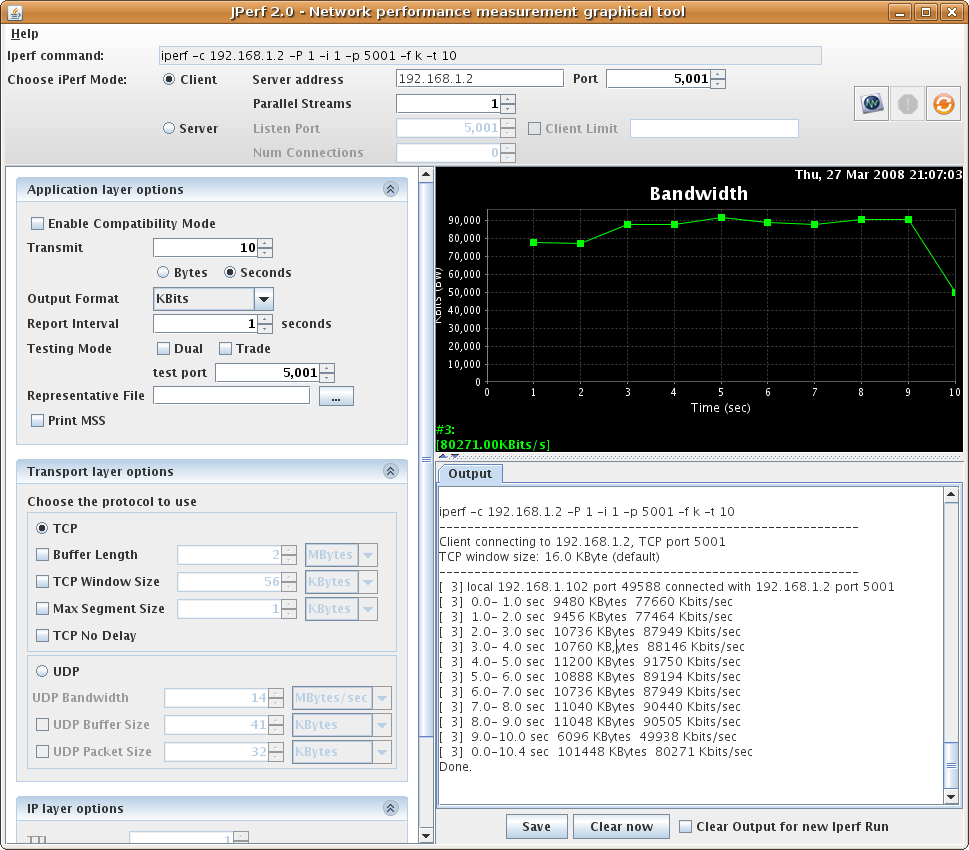Image resolution: width=969 pixels, height=850 pixels.
Task: Increase the Report Interval spinner
Action: [264, 320]
